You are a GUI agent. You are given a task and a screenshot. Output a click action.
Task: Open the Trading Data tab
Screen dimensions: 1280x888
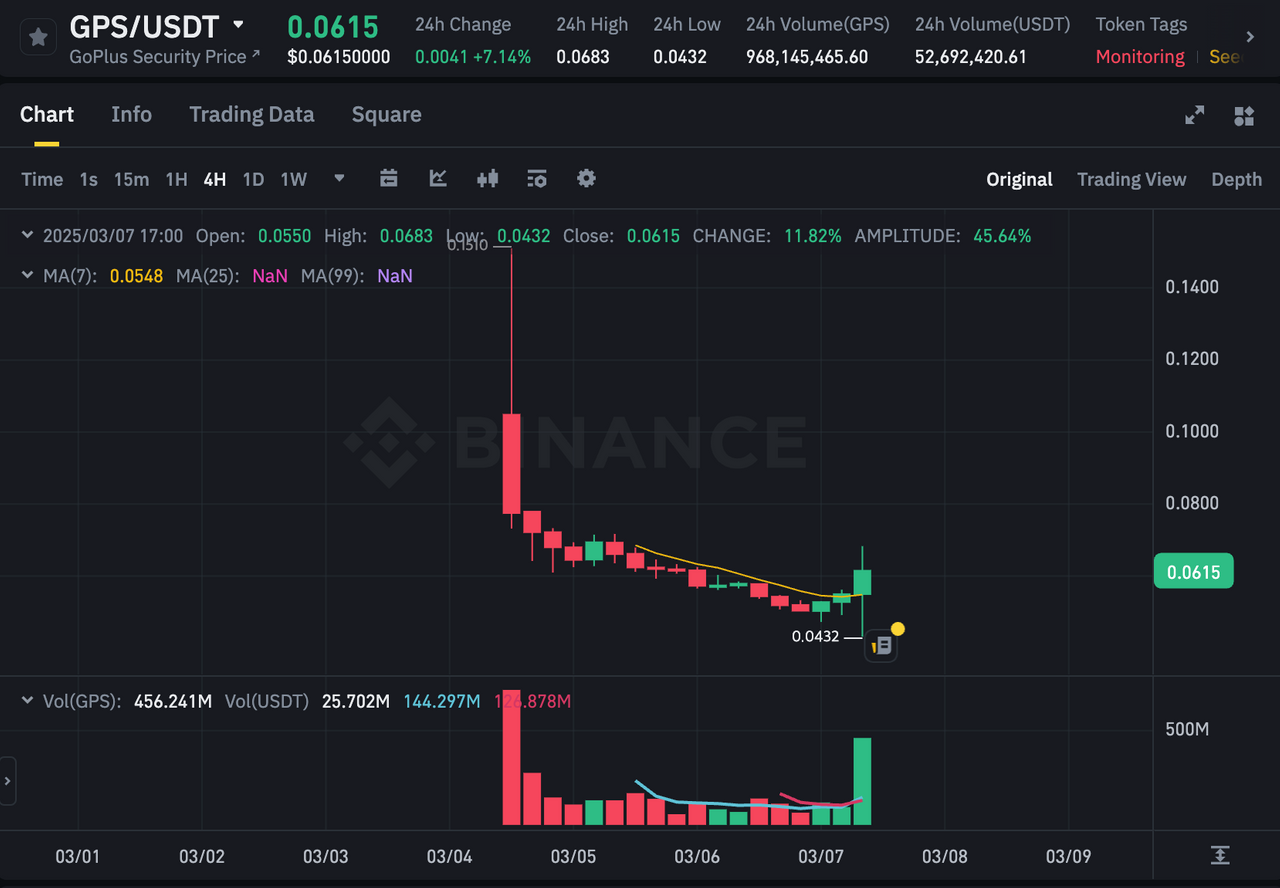pos(252,114)
